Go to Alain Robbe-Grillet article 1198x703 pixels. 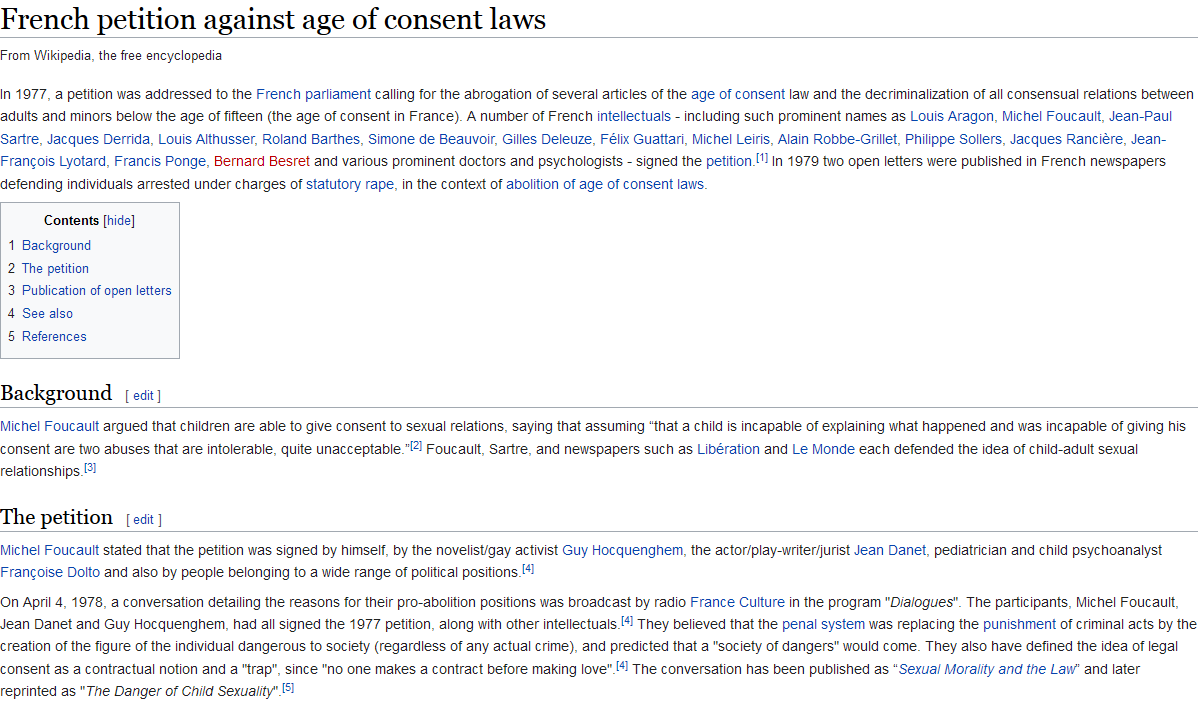pyautogui.click(x=837, y=139)
